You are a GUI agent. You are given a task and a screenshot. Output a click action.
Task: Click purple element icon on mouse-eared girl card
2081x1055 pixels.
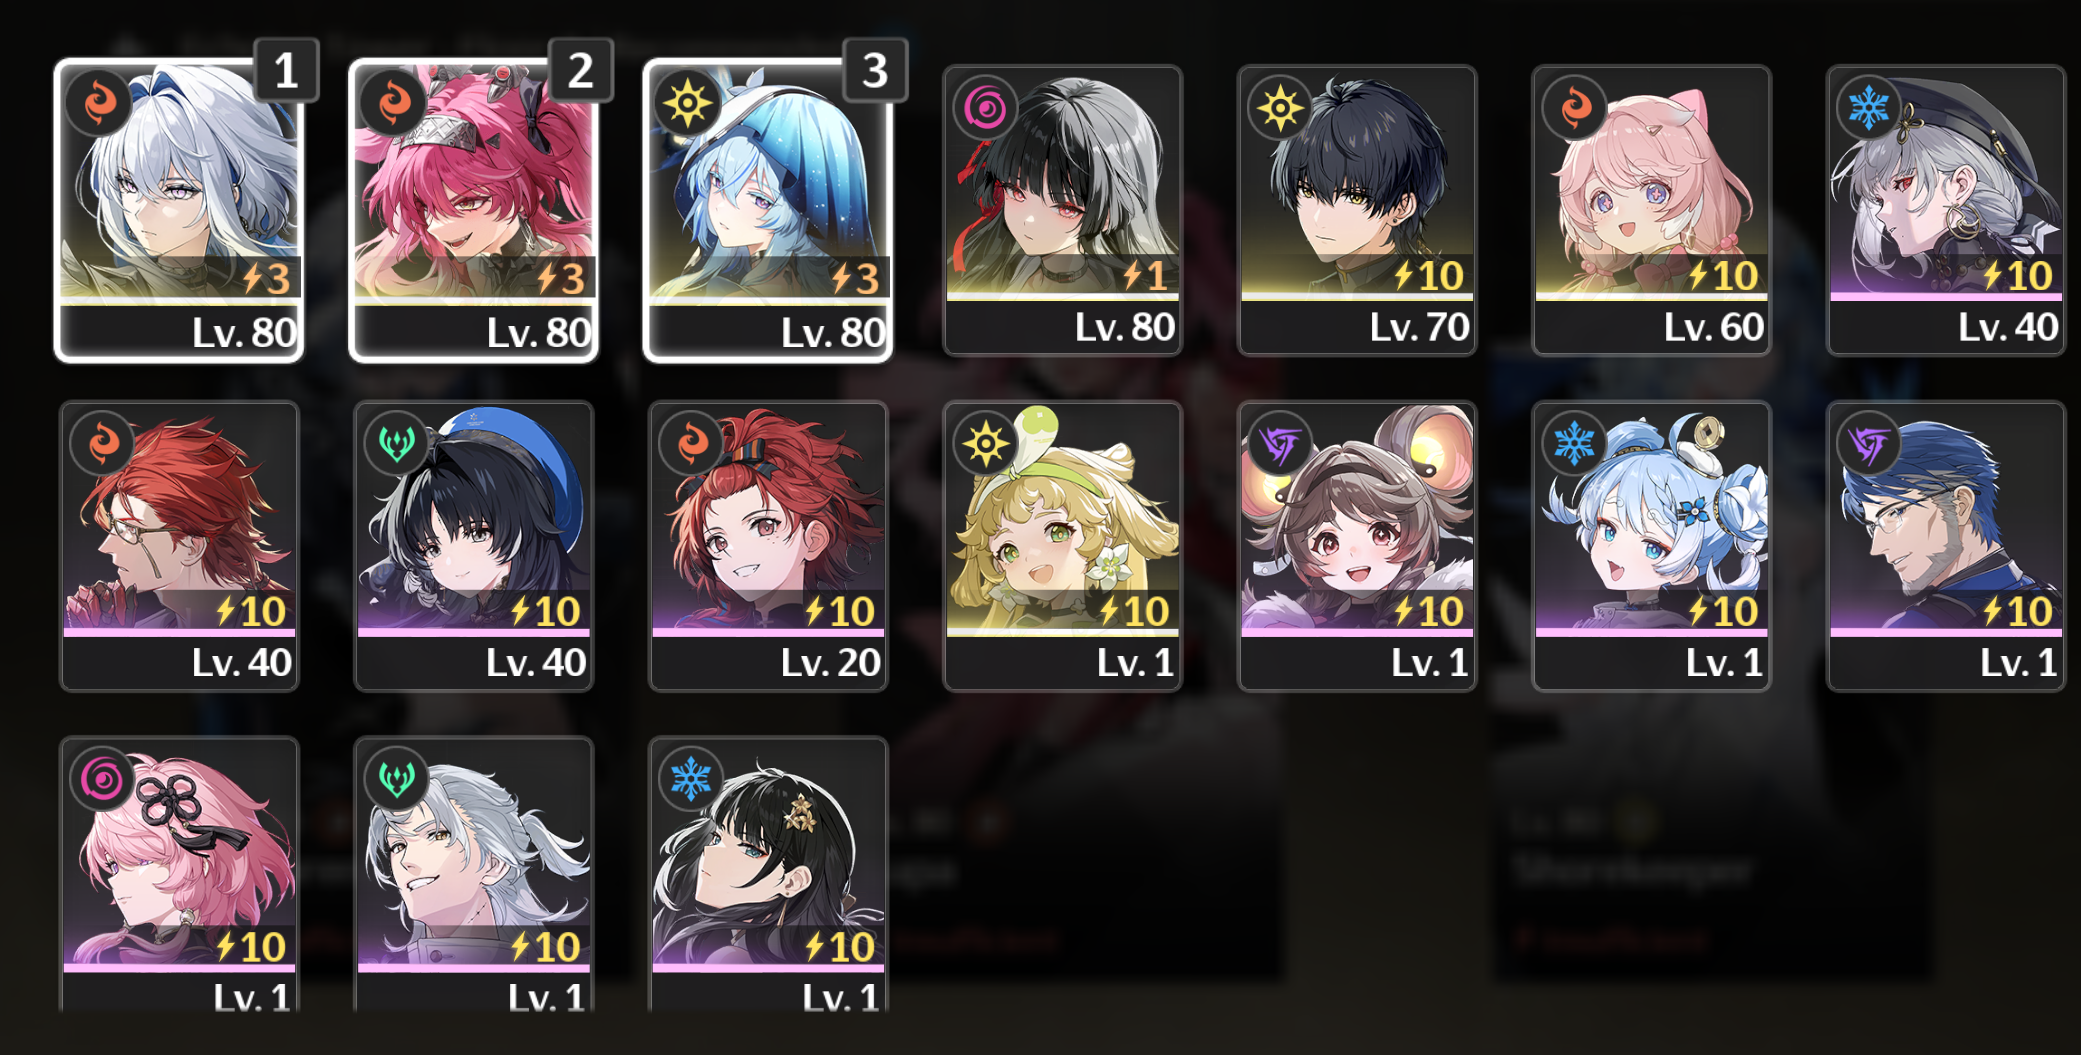point(1280,443)
